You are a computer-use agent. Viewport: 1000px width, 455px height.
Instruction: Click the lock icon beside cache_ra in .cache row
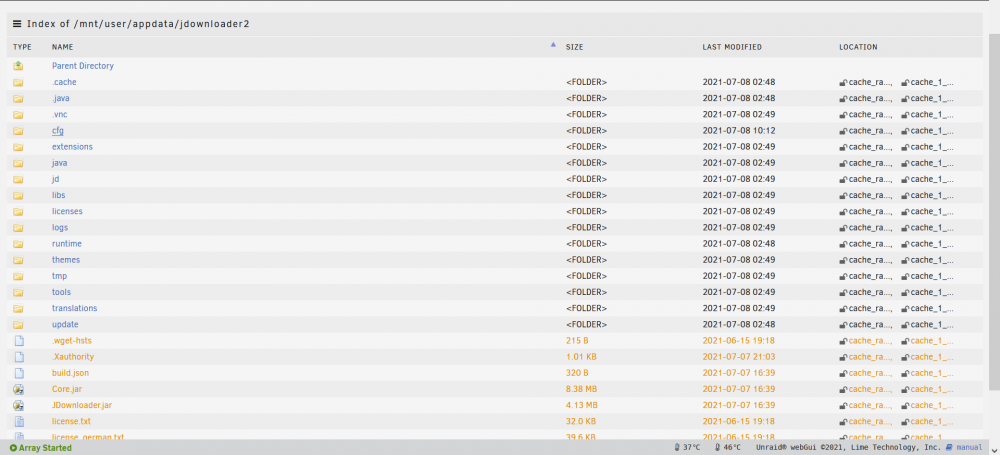coord(843,82)
